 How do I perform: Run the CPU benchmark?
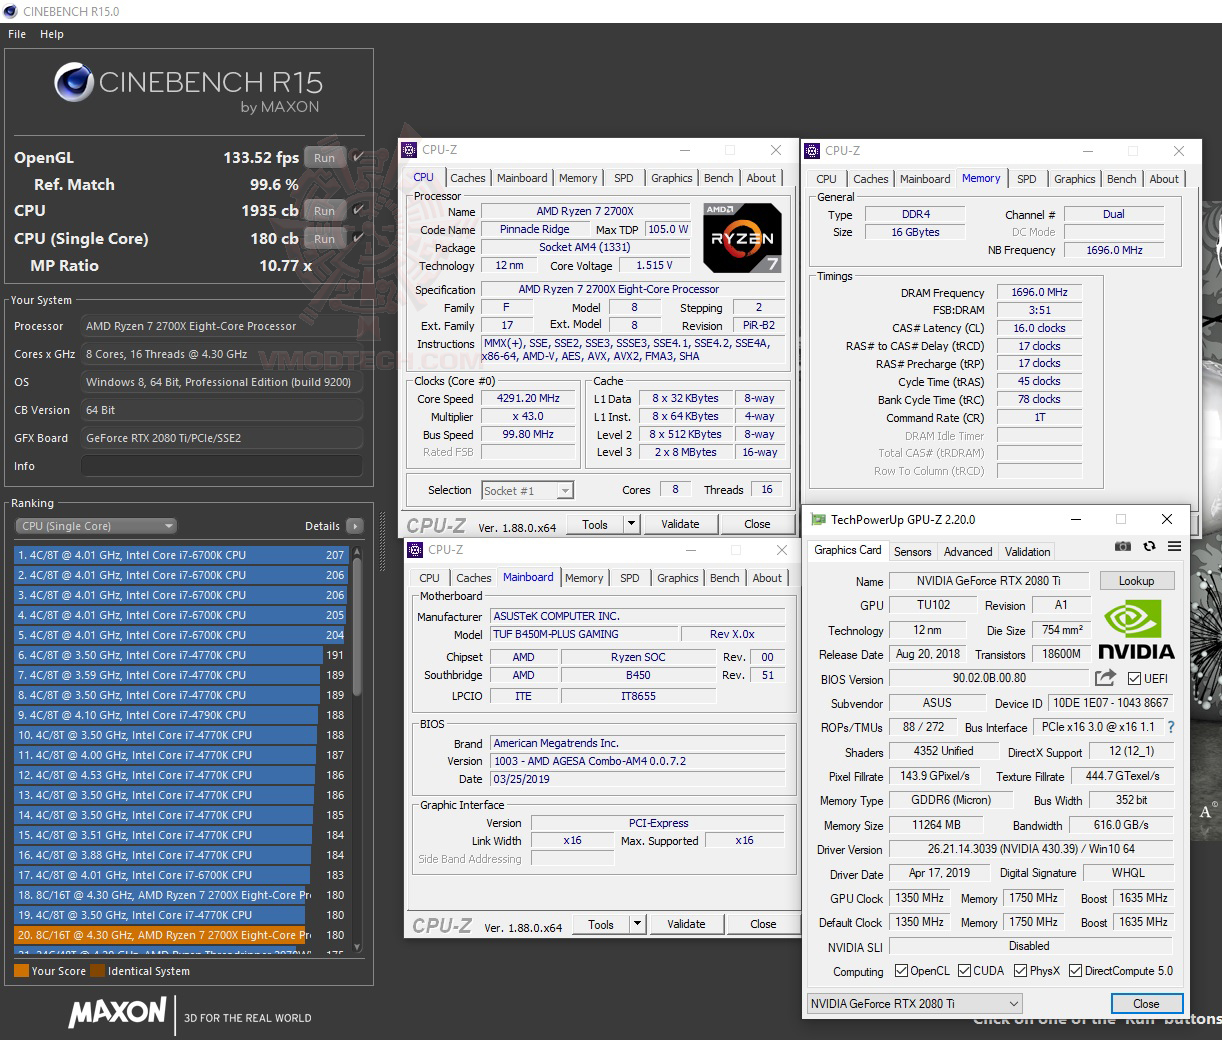tap(325, 210)
